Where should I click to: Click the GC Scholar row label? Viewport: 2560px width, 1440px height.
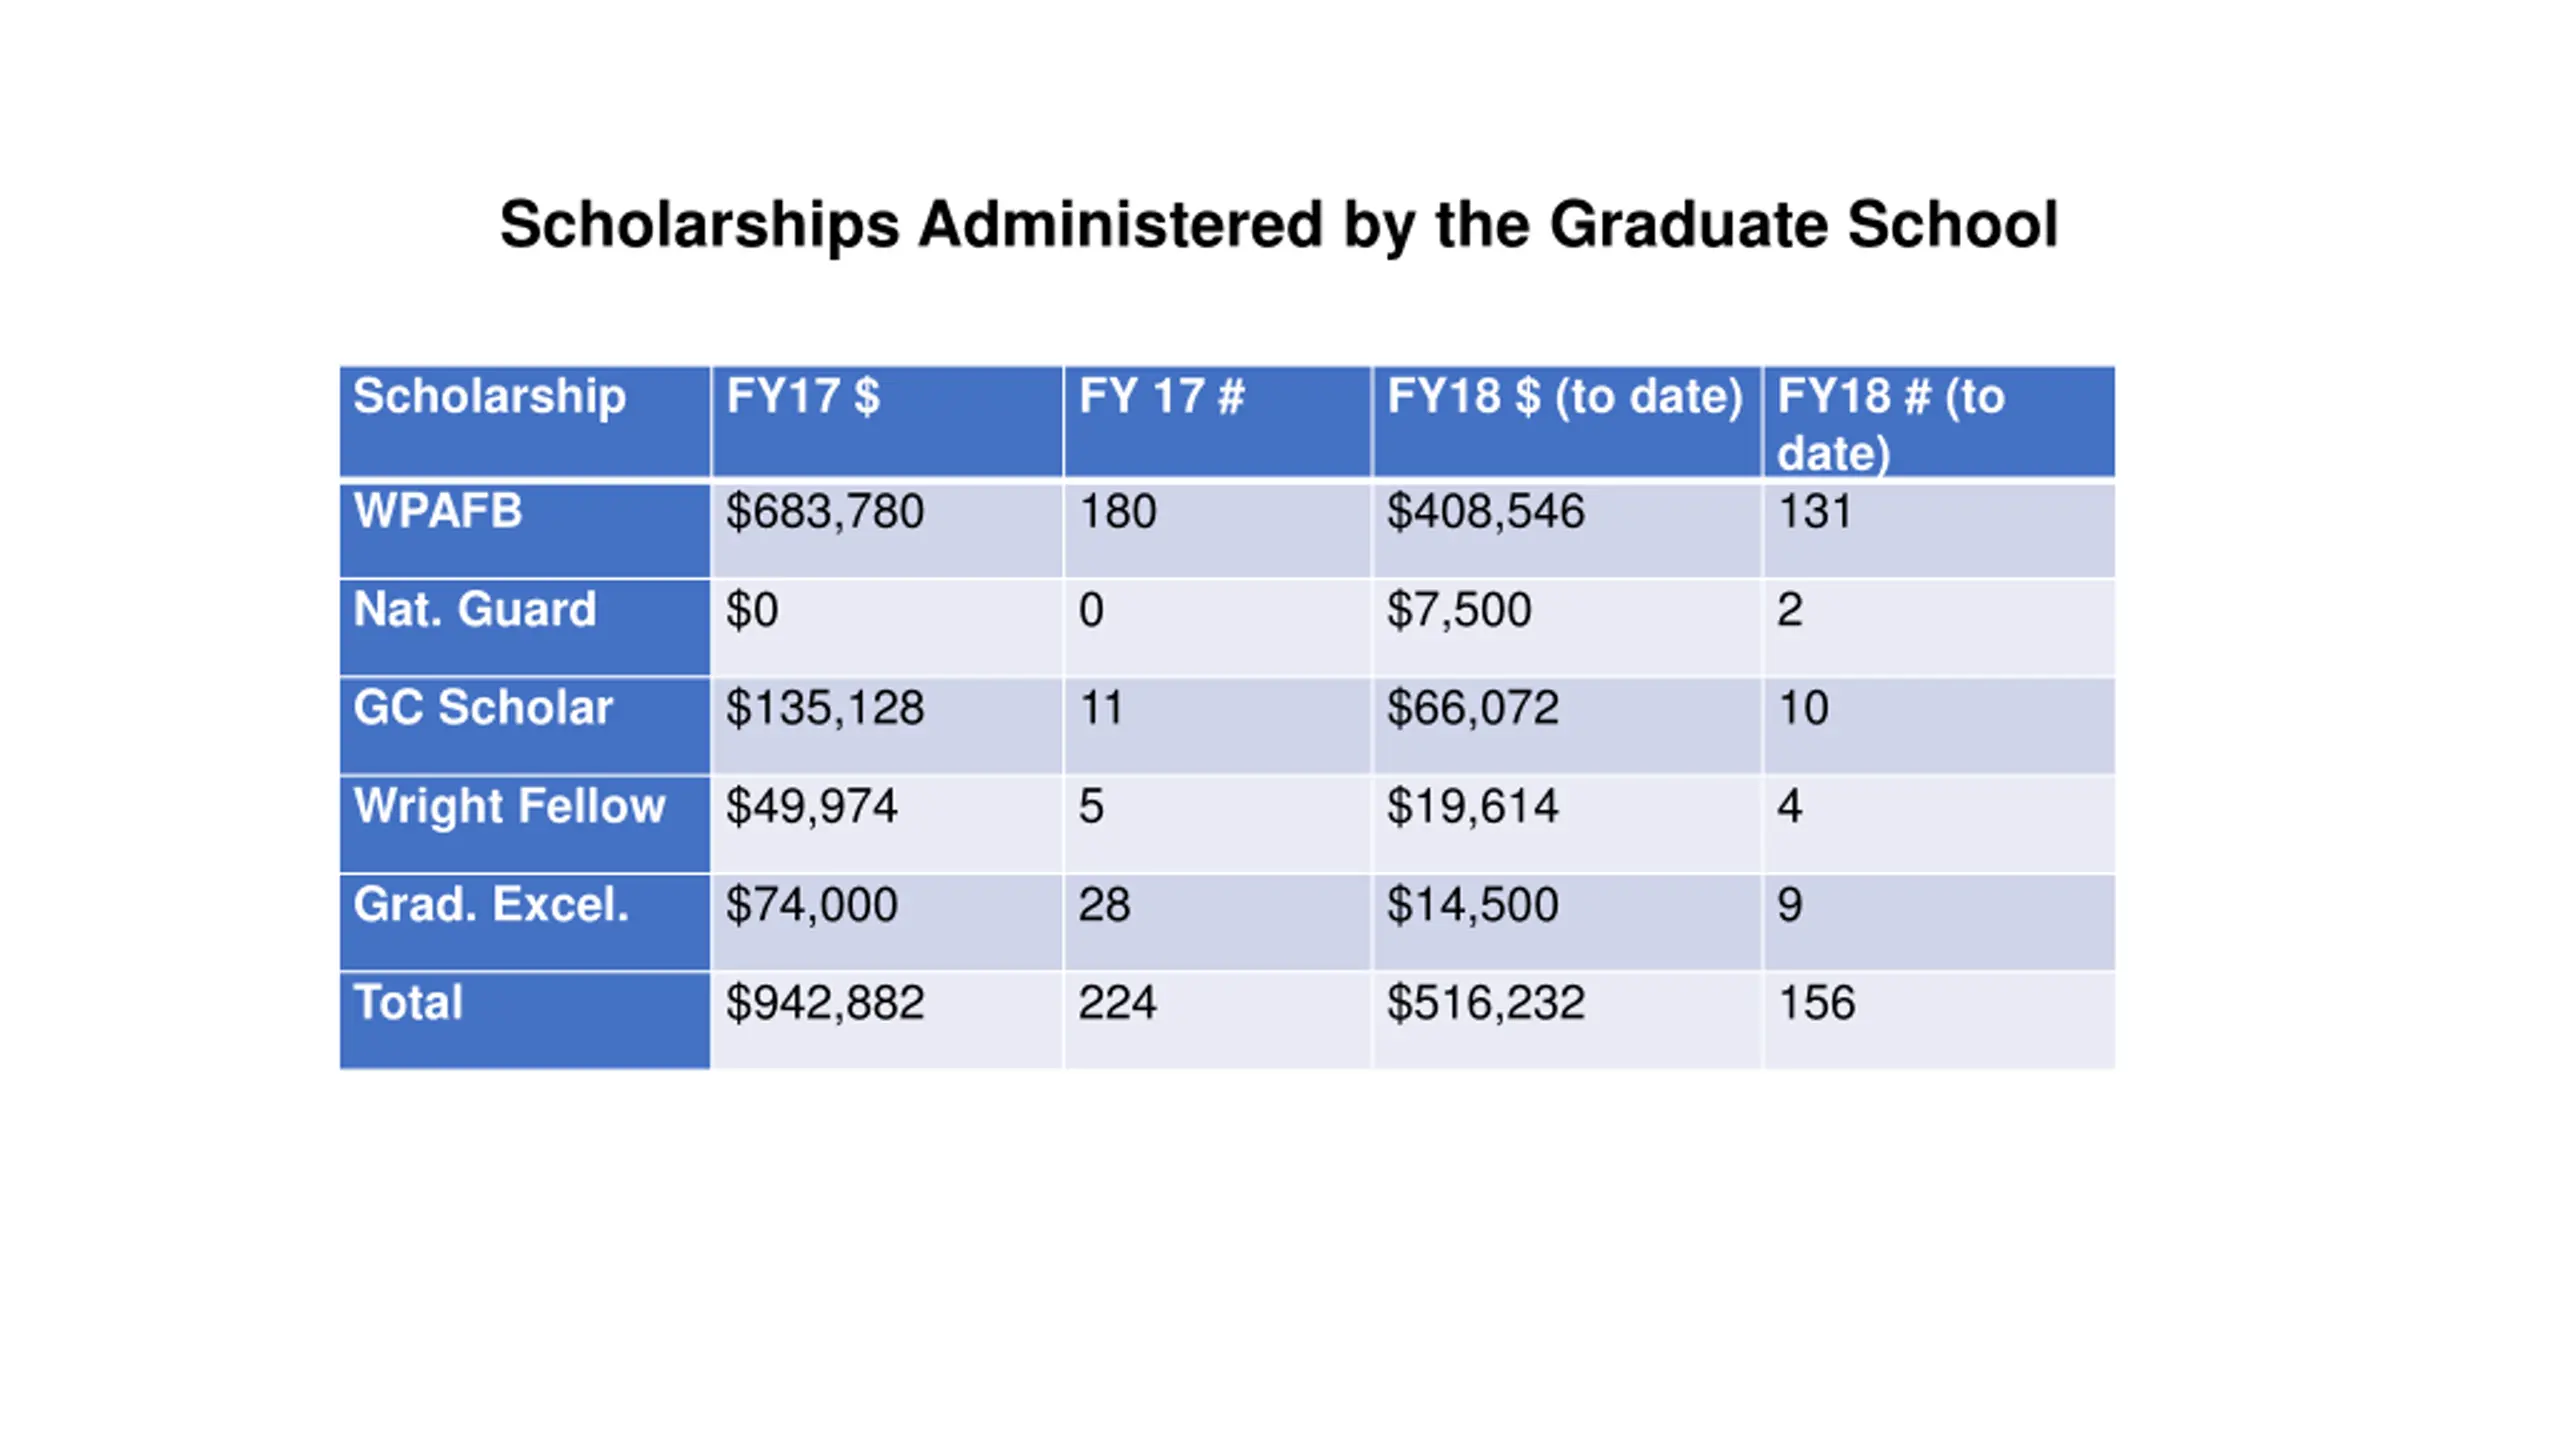coord(525,725)
